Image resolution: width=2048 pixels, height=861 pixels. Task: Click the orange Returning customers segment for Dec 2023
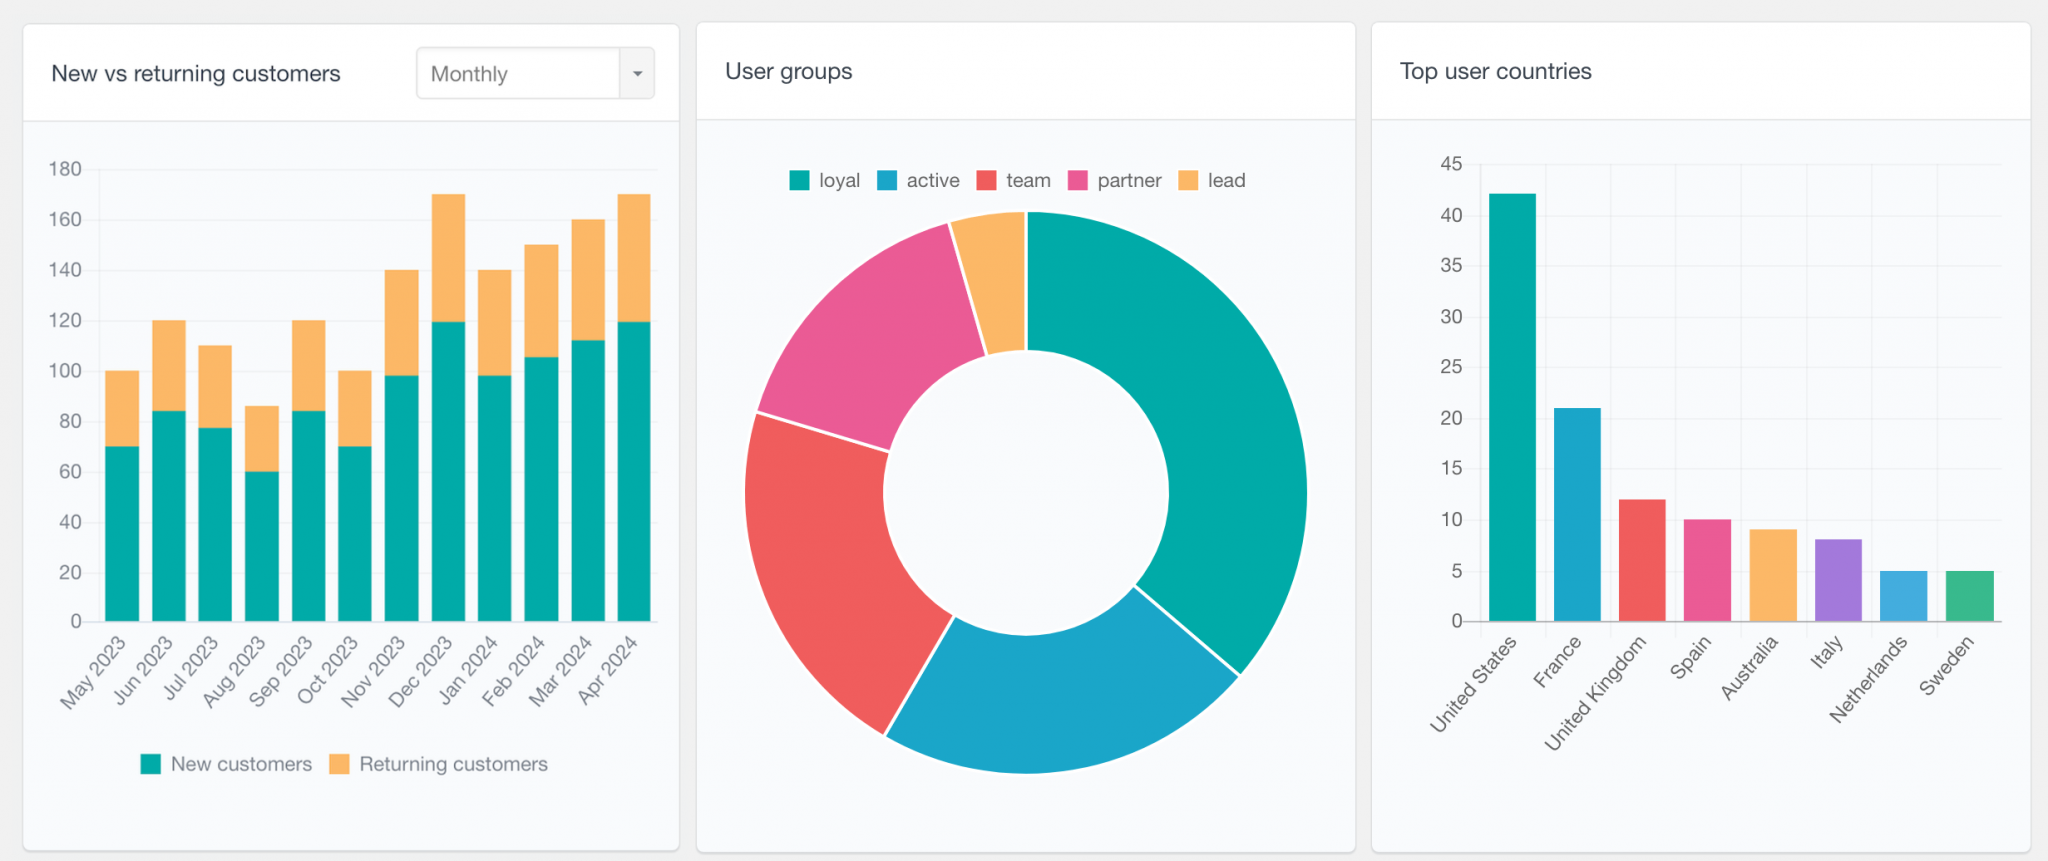pyautogui.click(x=448, y=257)
